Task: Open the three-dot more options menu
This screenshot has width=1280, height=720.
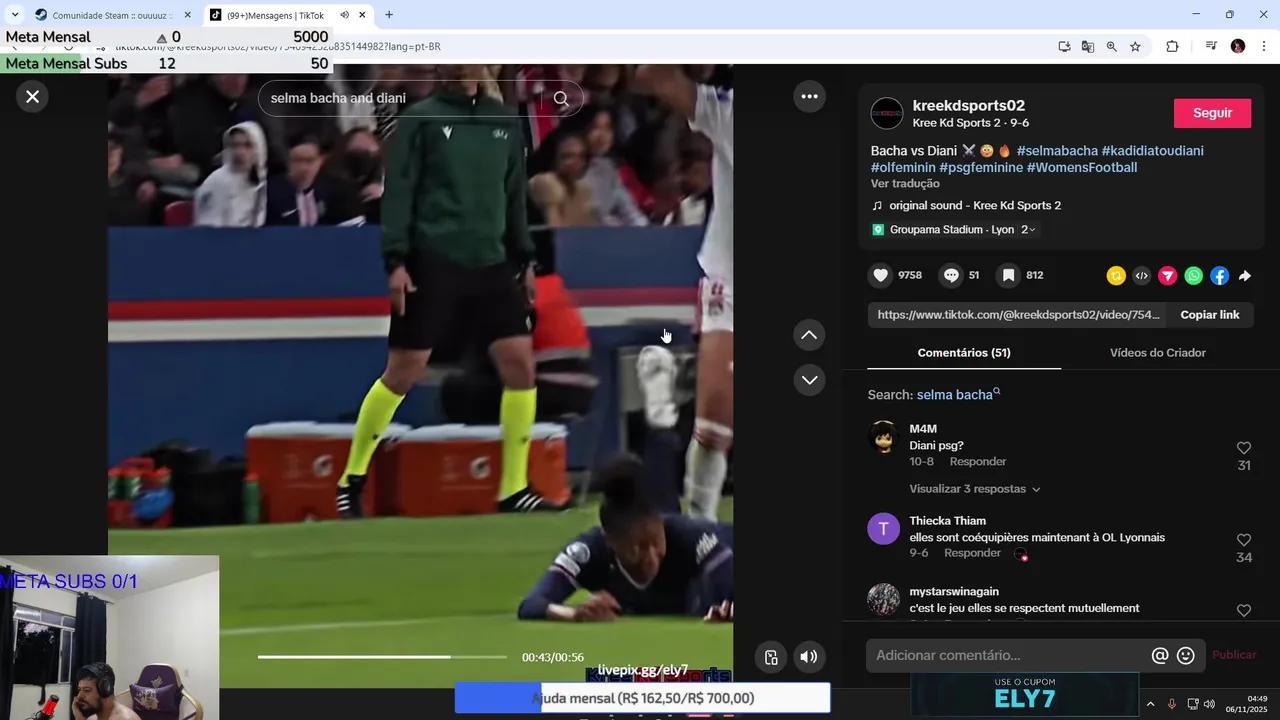Action: pos(809,96)
